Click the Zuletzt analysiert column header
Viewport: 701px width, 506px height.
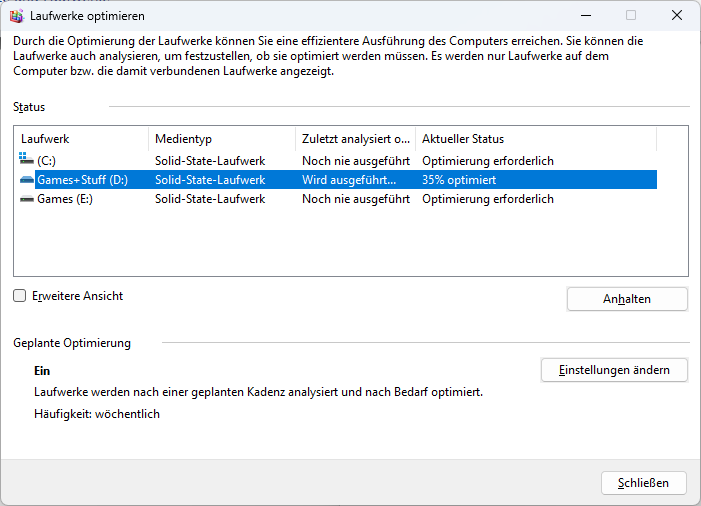[356, 139]
